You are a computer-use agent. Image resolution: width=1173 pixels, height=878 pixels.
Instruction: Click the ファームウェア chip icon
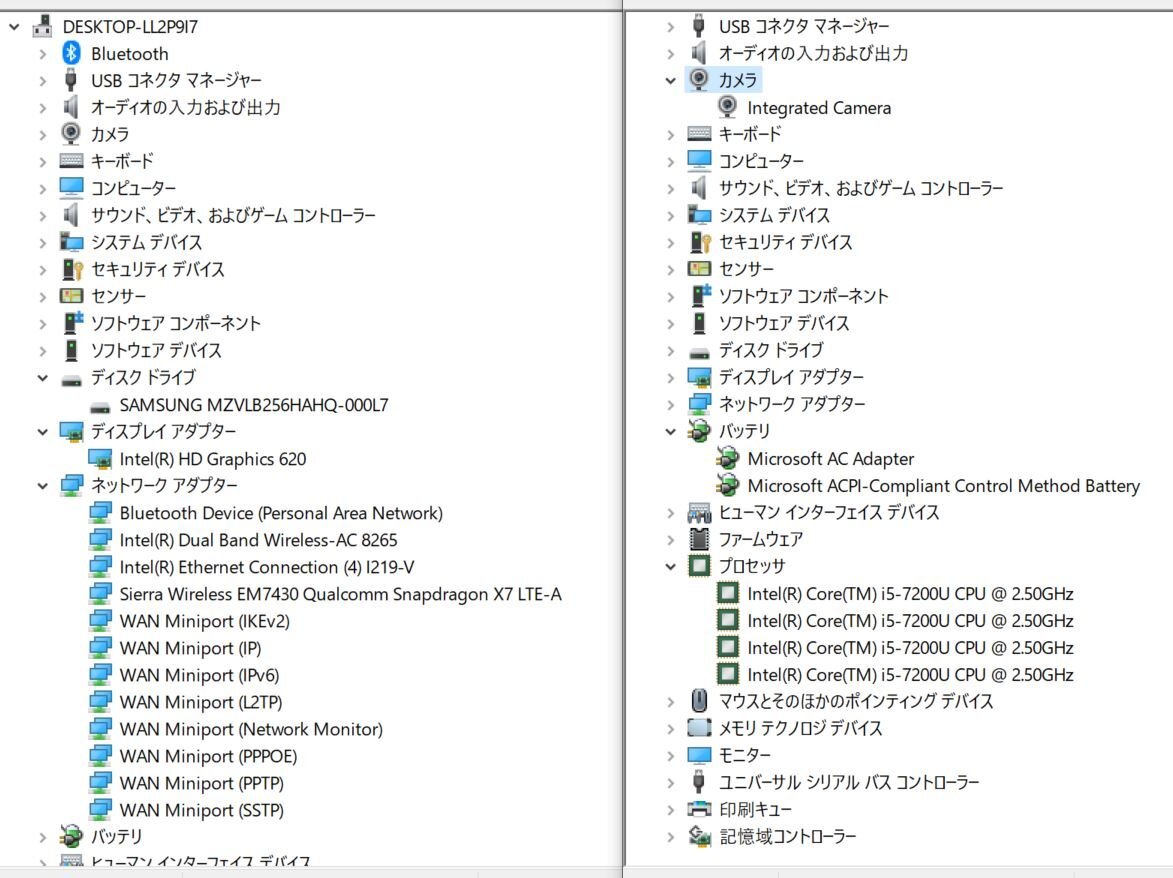tap(699, 538)
